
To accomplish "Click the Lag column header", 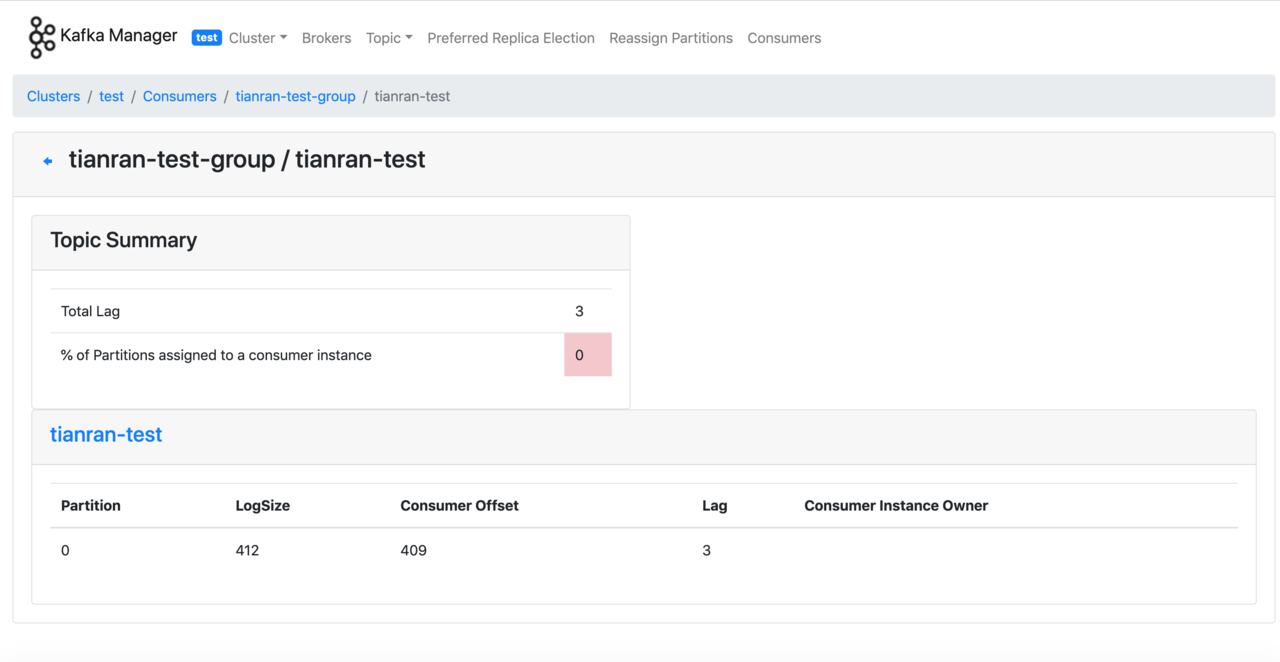I will (715, 506).
